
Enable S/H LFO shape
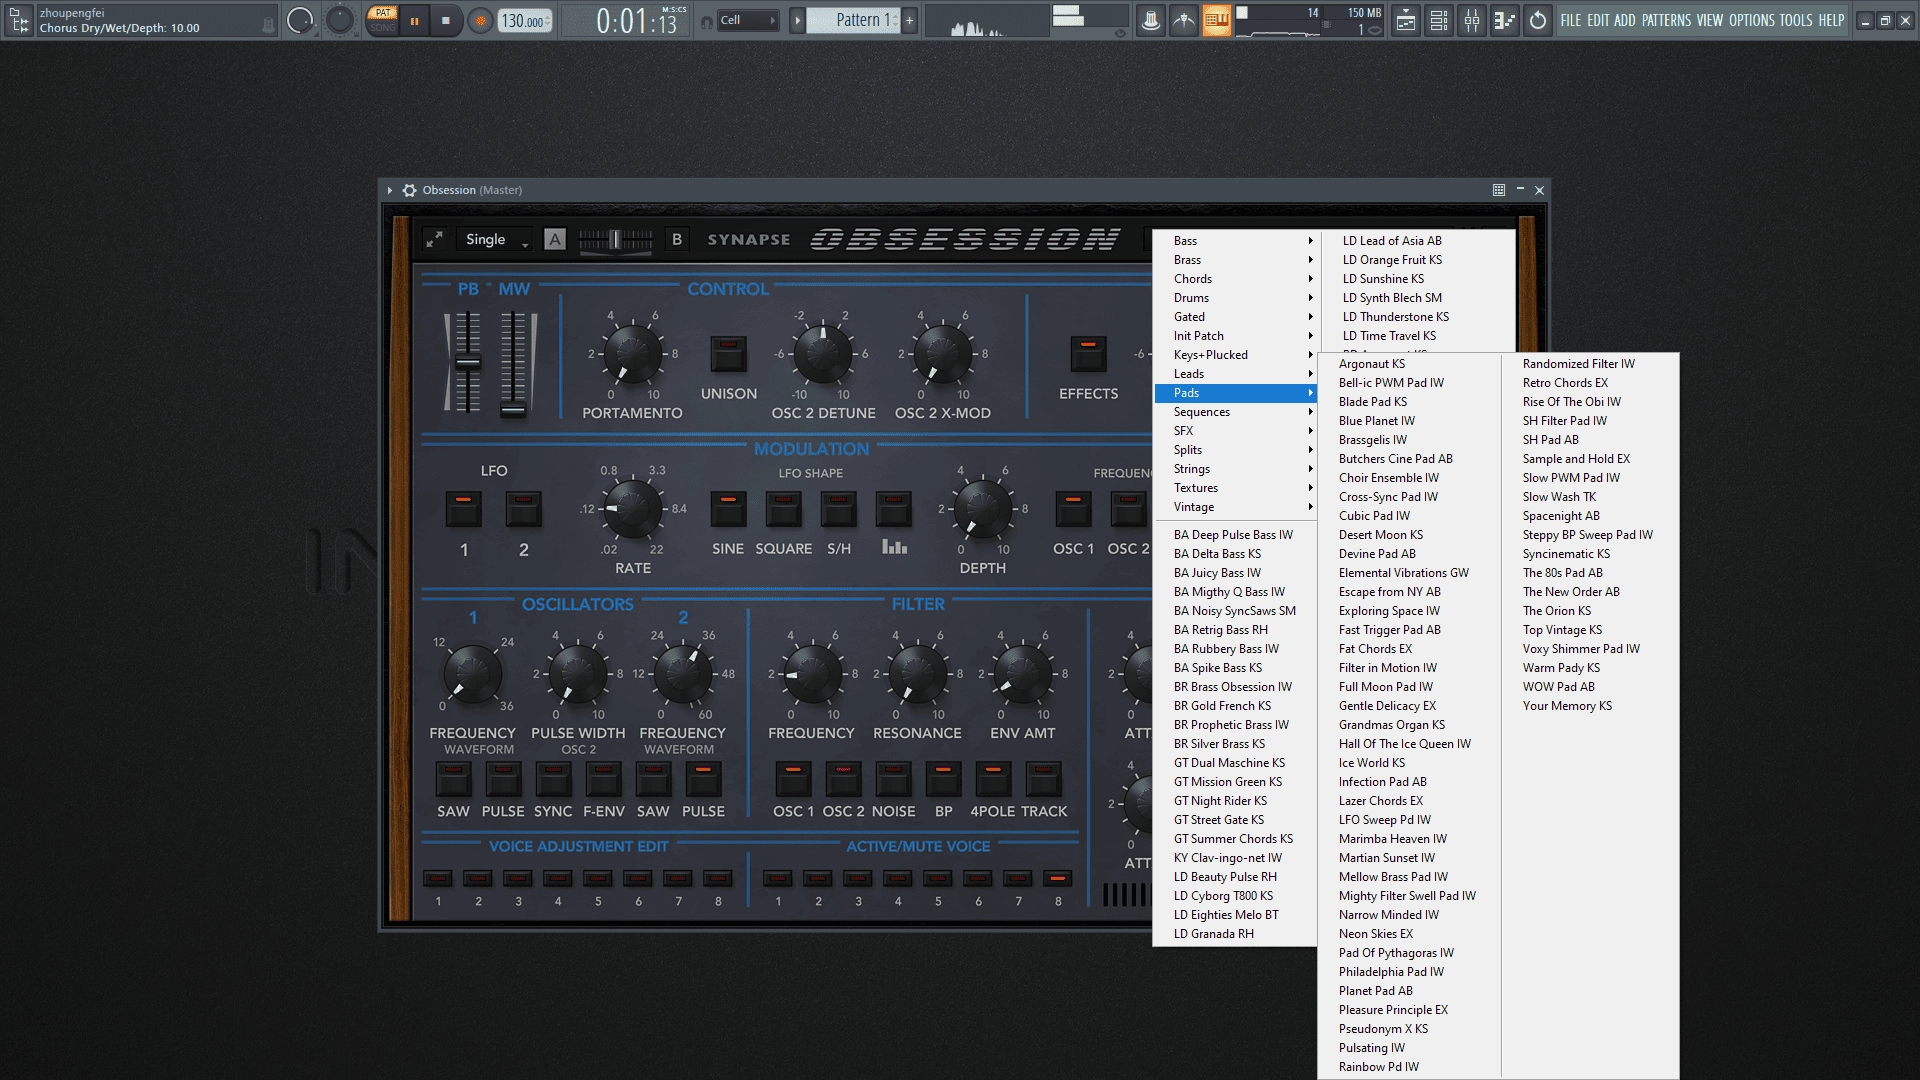click(838, 509)
